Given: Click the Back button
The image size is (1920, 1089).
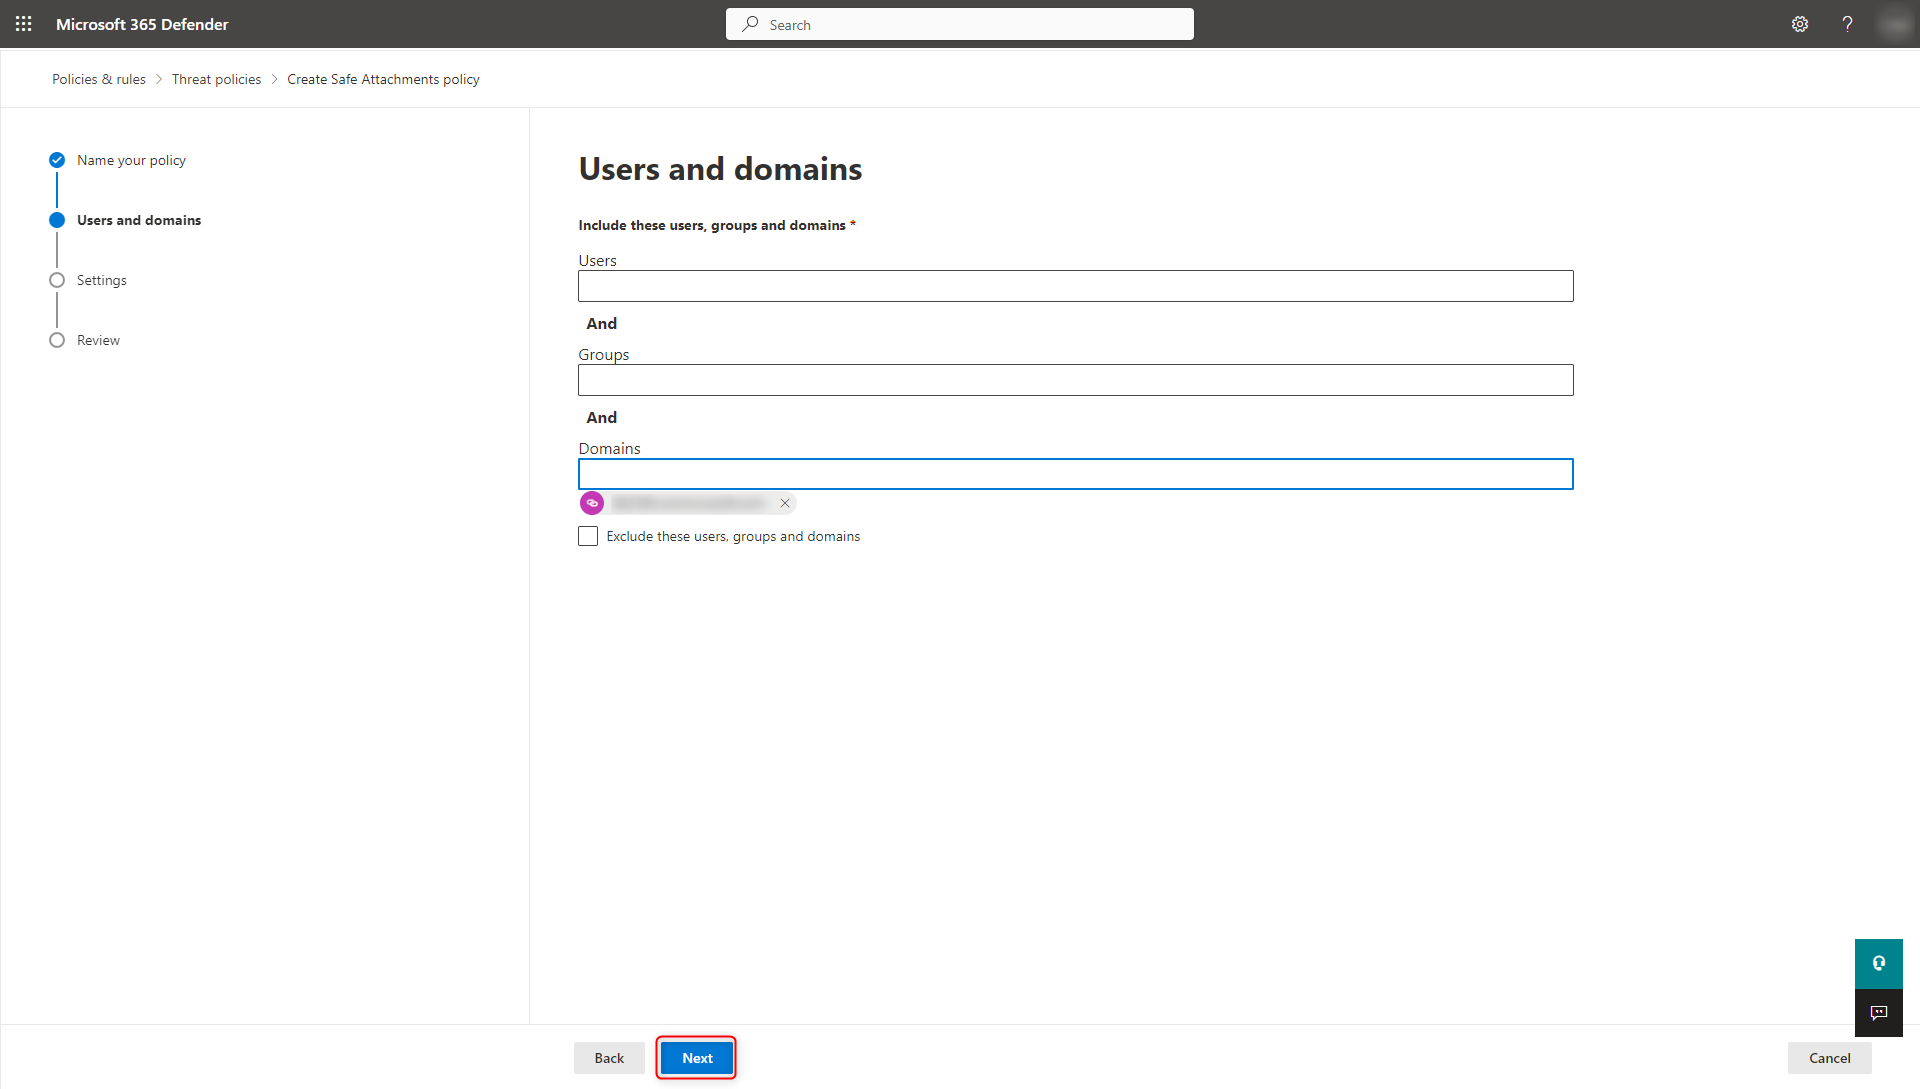Looking at the screenshot, I should 609,1057.
